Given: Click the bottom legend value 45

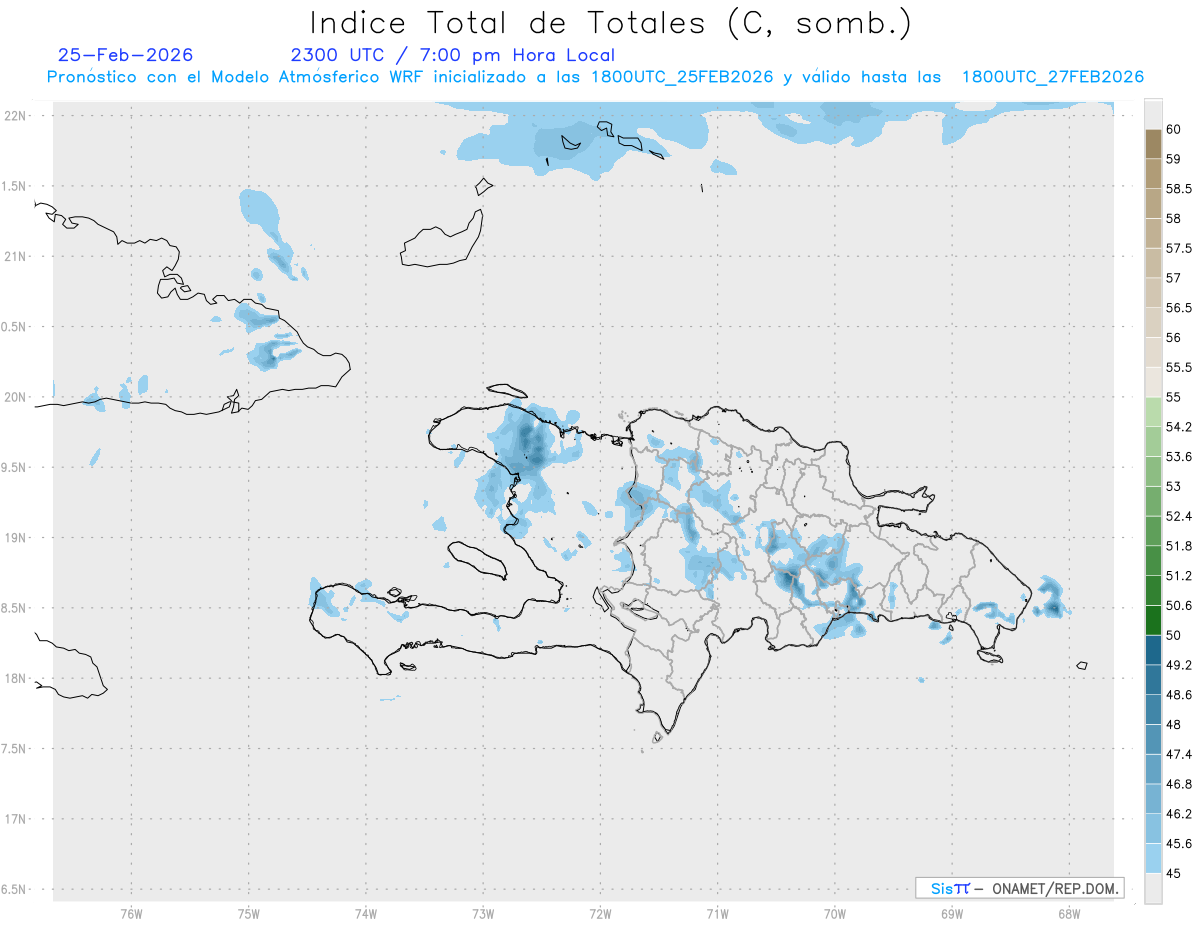Looking at the screenshot, I should click(x=1174, y=873).
